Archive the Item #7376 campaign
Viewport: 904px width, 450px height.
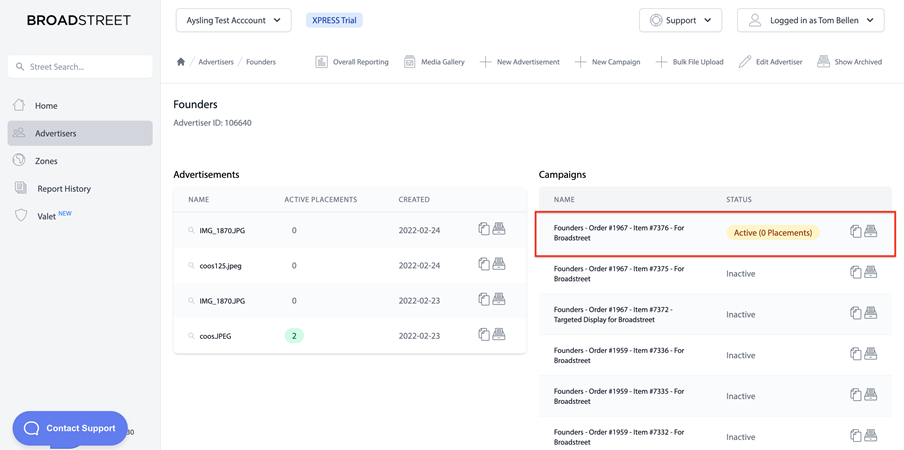click(871, 232)
